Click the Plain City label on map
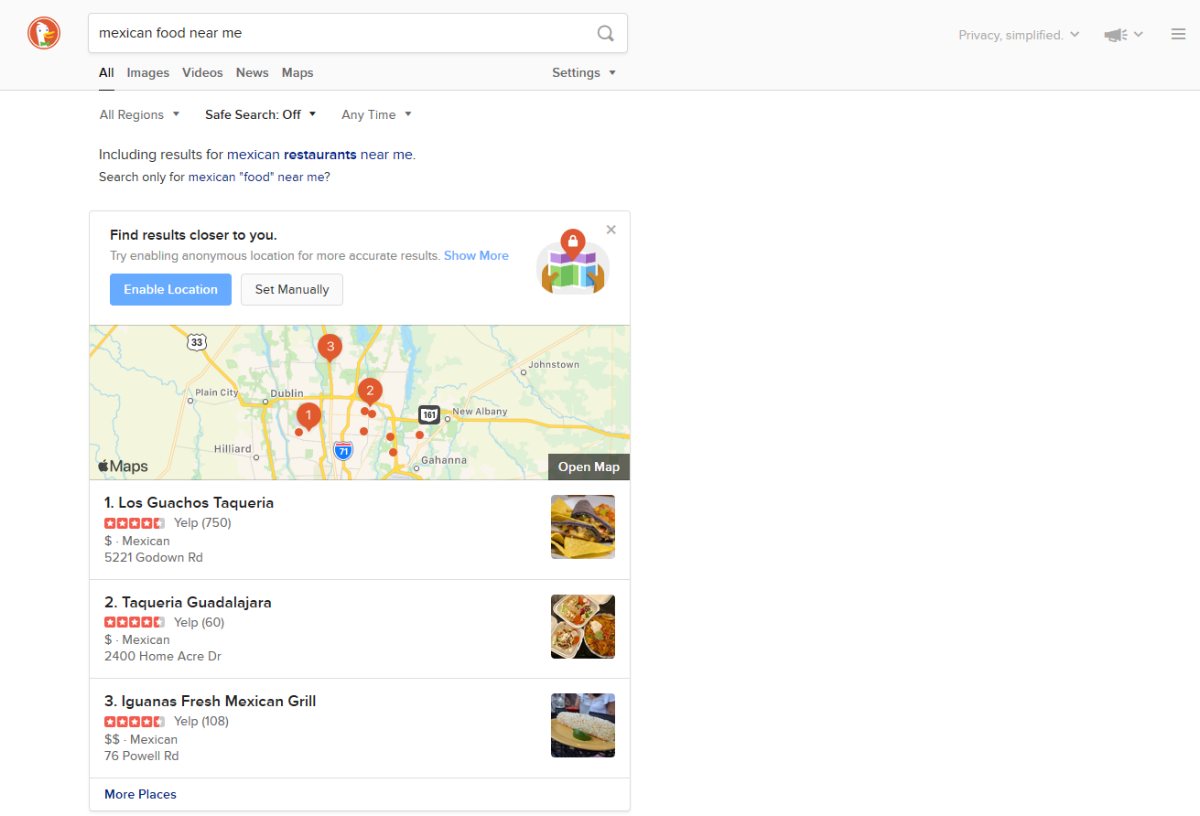The height and width of the screenshot is (816, 1200). coord(217,392)
